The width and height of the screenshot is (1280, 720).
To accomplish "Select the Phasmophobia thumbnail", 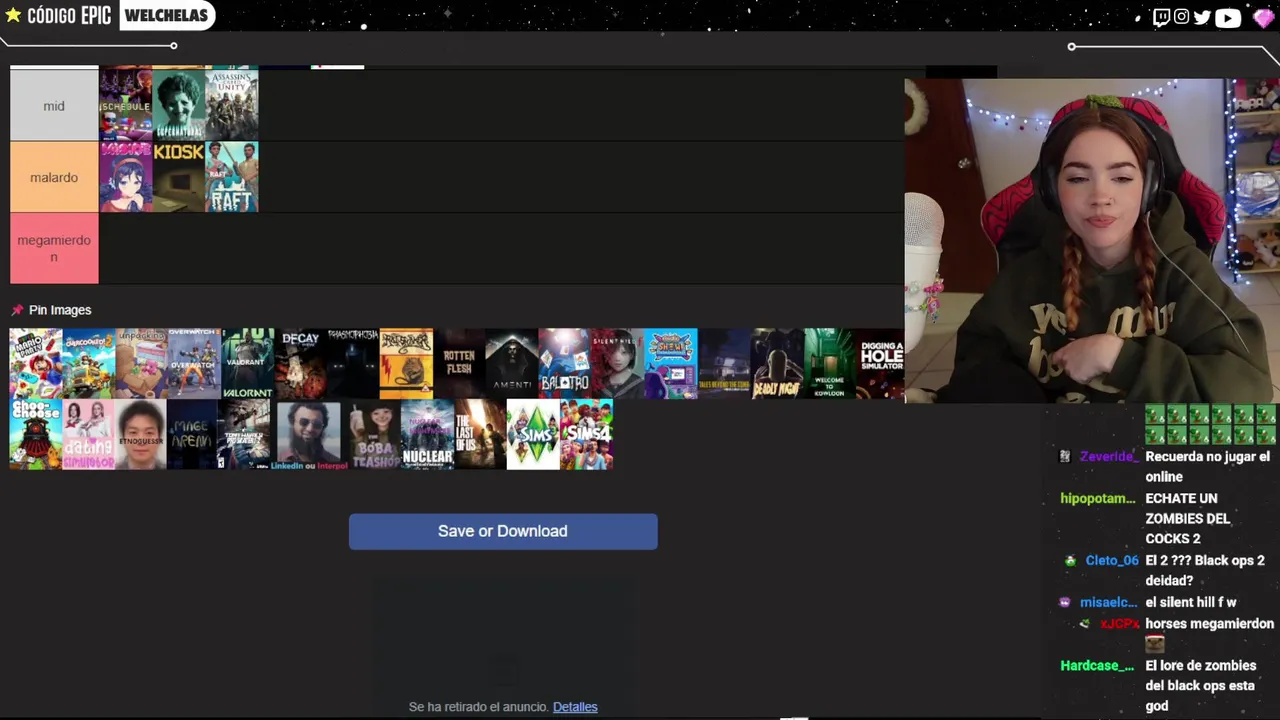I will (354, 364).
